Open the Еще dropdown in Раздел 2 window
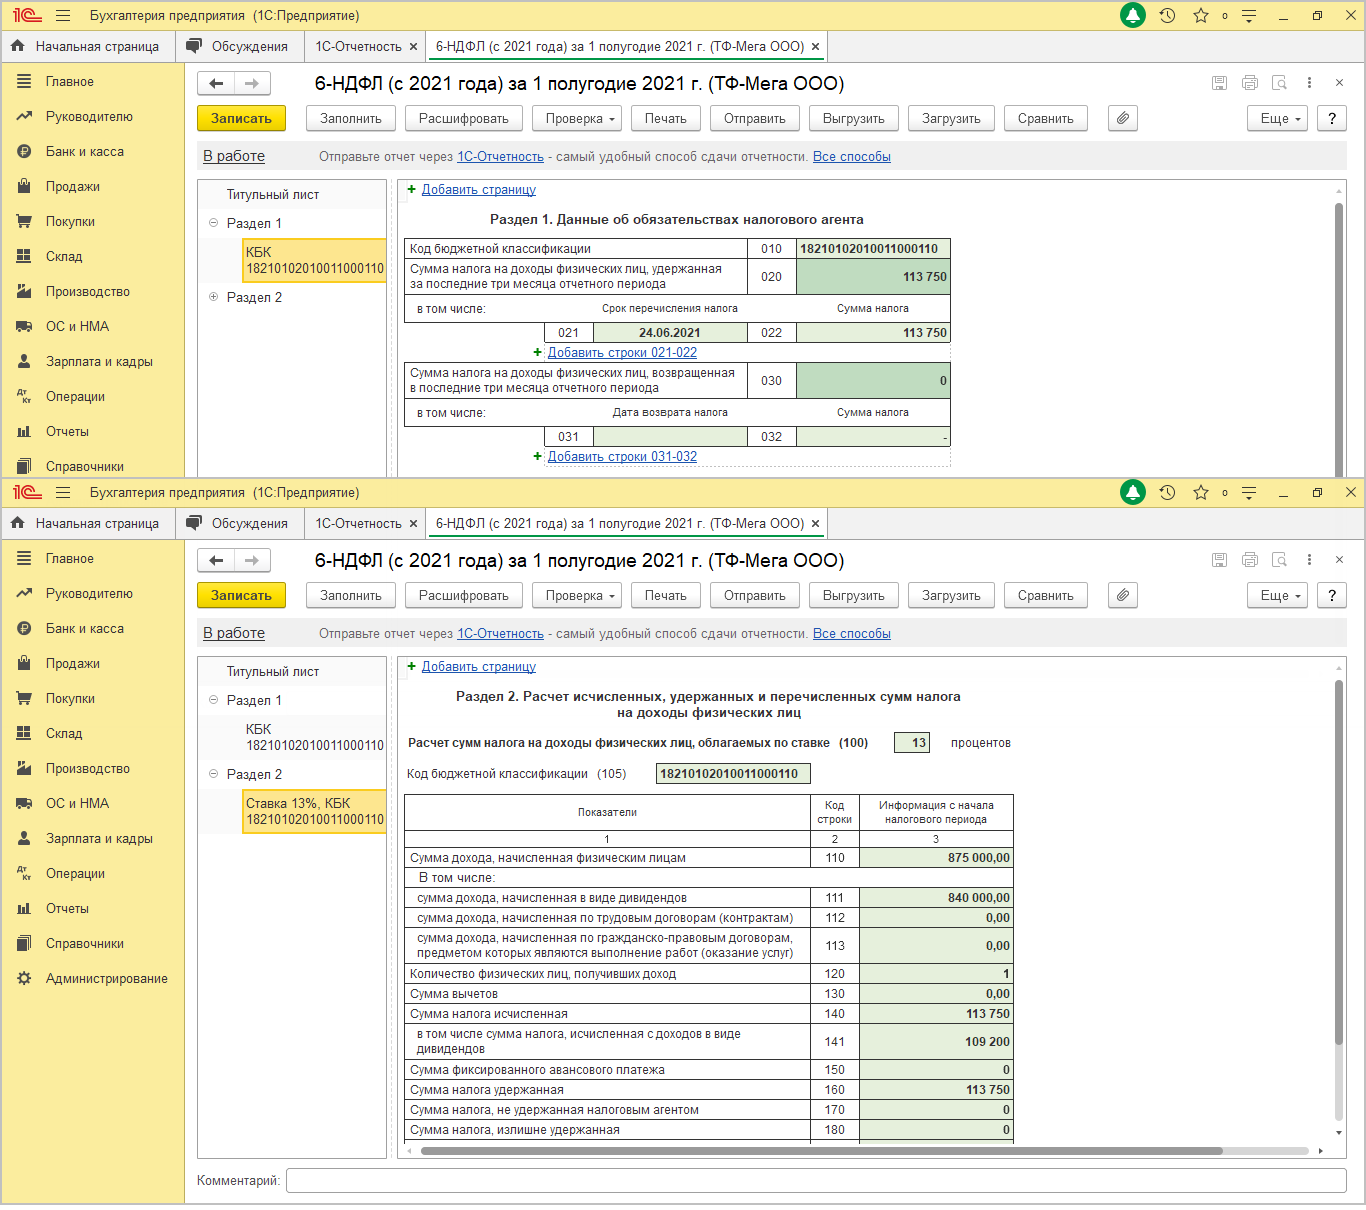1366x1210 pixels. [1277, 595]
